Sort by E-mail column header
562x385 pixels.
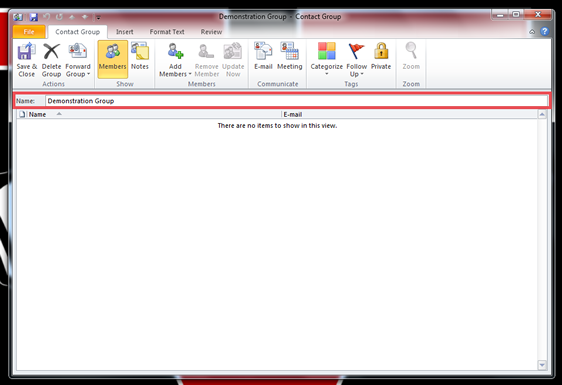tap(409, 114)
